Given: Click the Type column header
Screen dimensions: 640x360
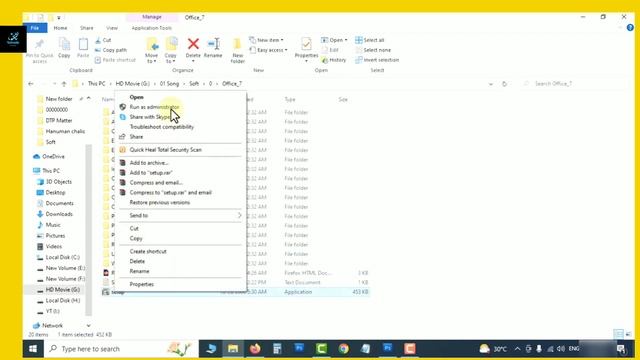Looking at the screenshot, I should pos(290,100).
